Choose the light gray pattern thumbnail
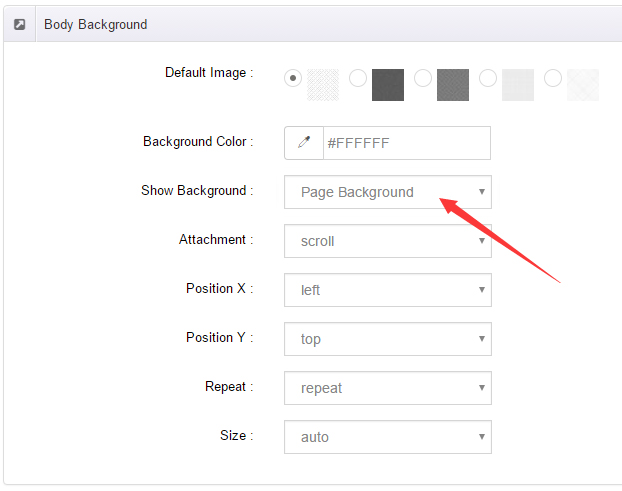Image resolution: width=622 pixels, height=491 pixels. 518,85
